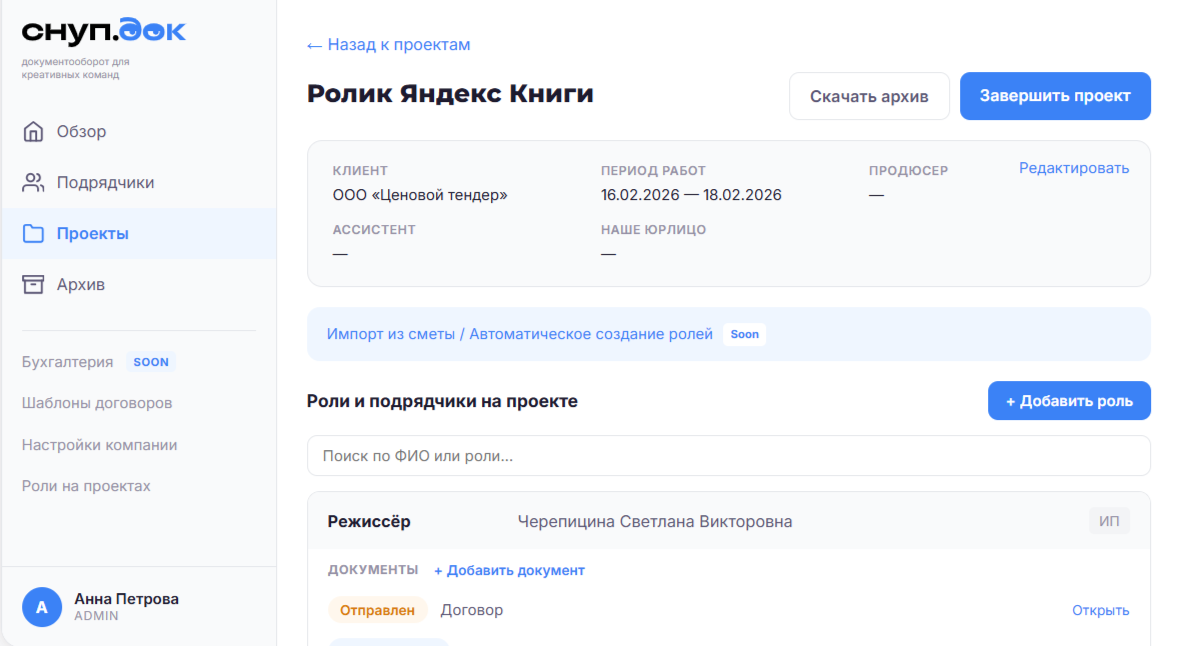The height and width of the screenshot is (646, 1179).
Task: Click + Добавить документ link
Action: pyautogui.click(x=510, y=569)
